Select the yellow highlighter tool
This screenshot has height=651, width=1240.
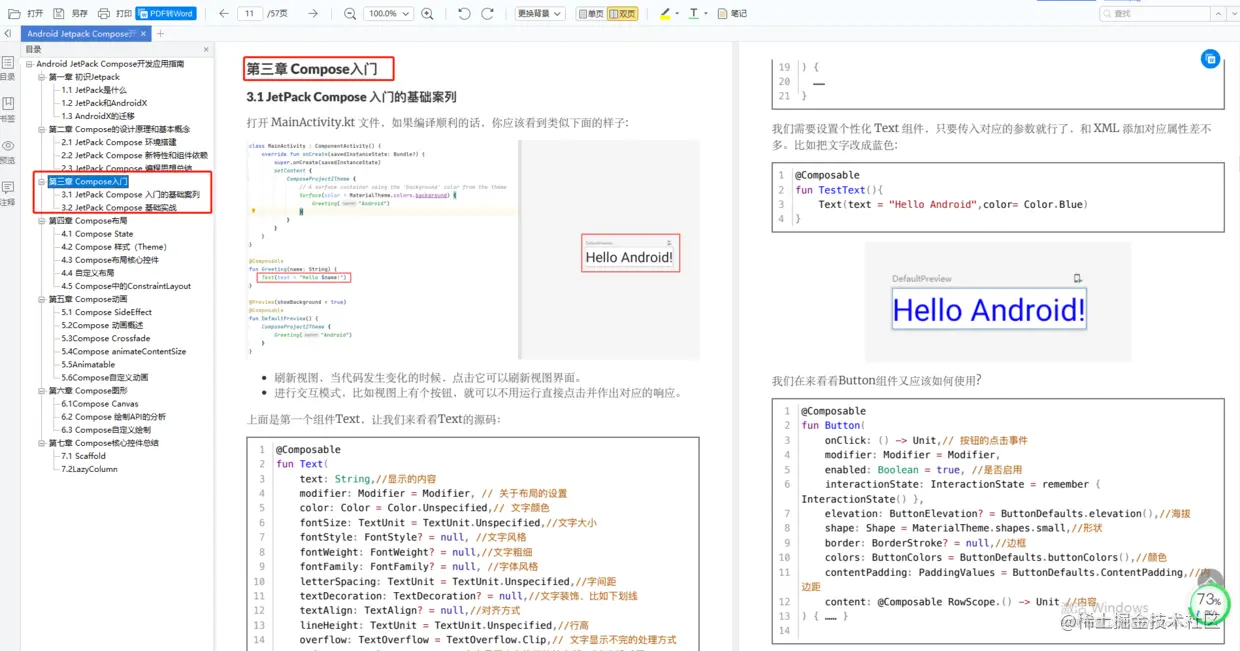(x=665, y=14)
